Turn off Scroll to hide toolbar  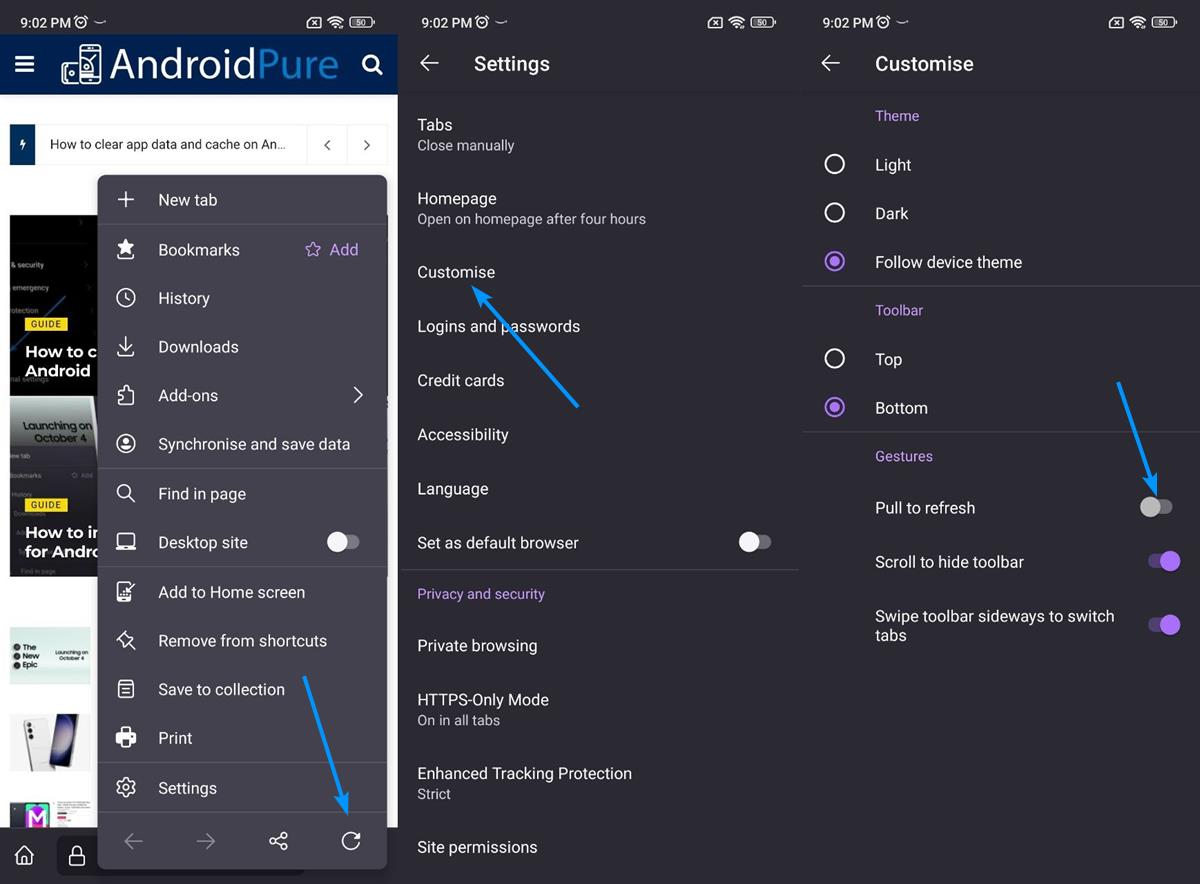[1163, 562]
